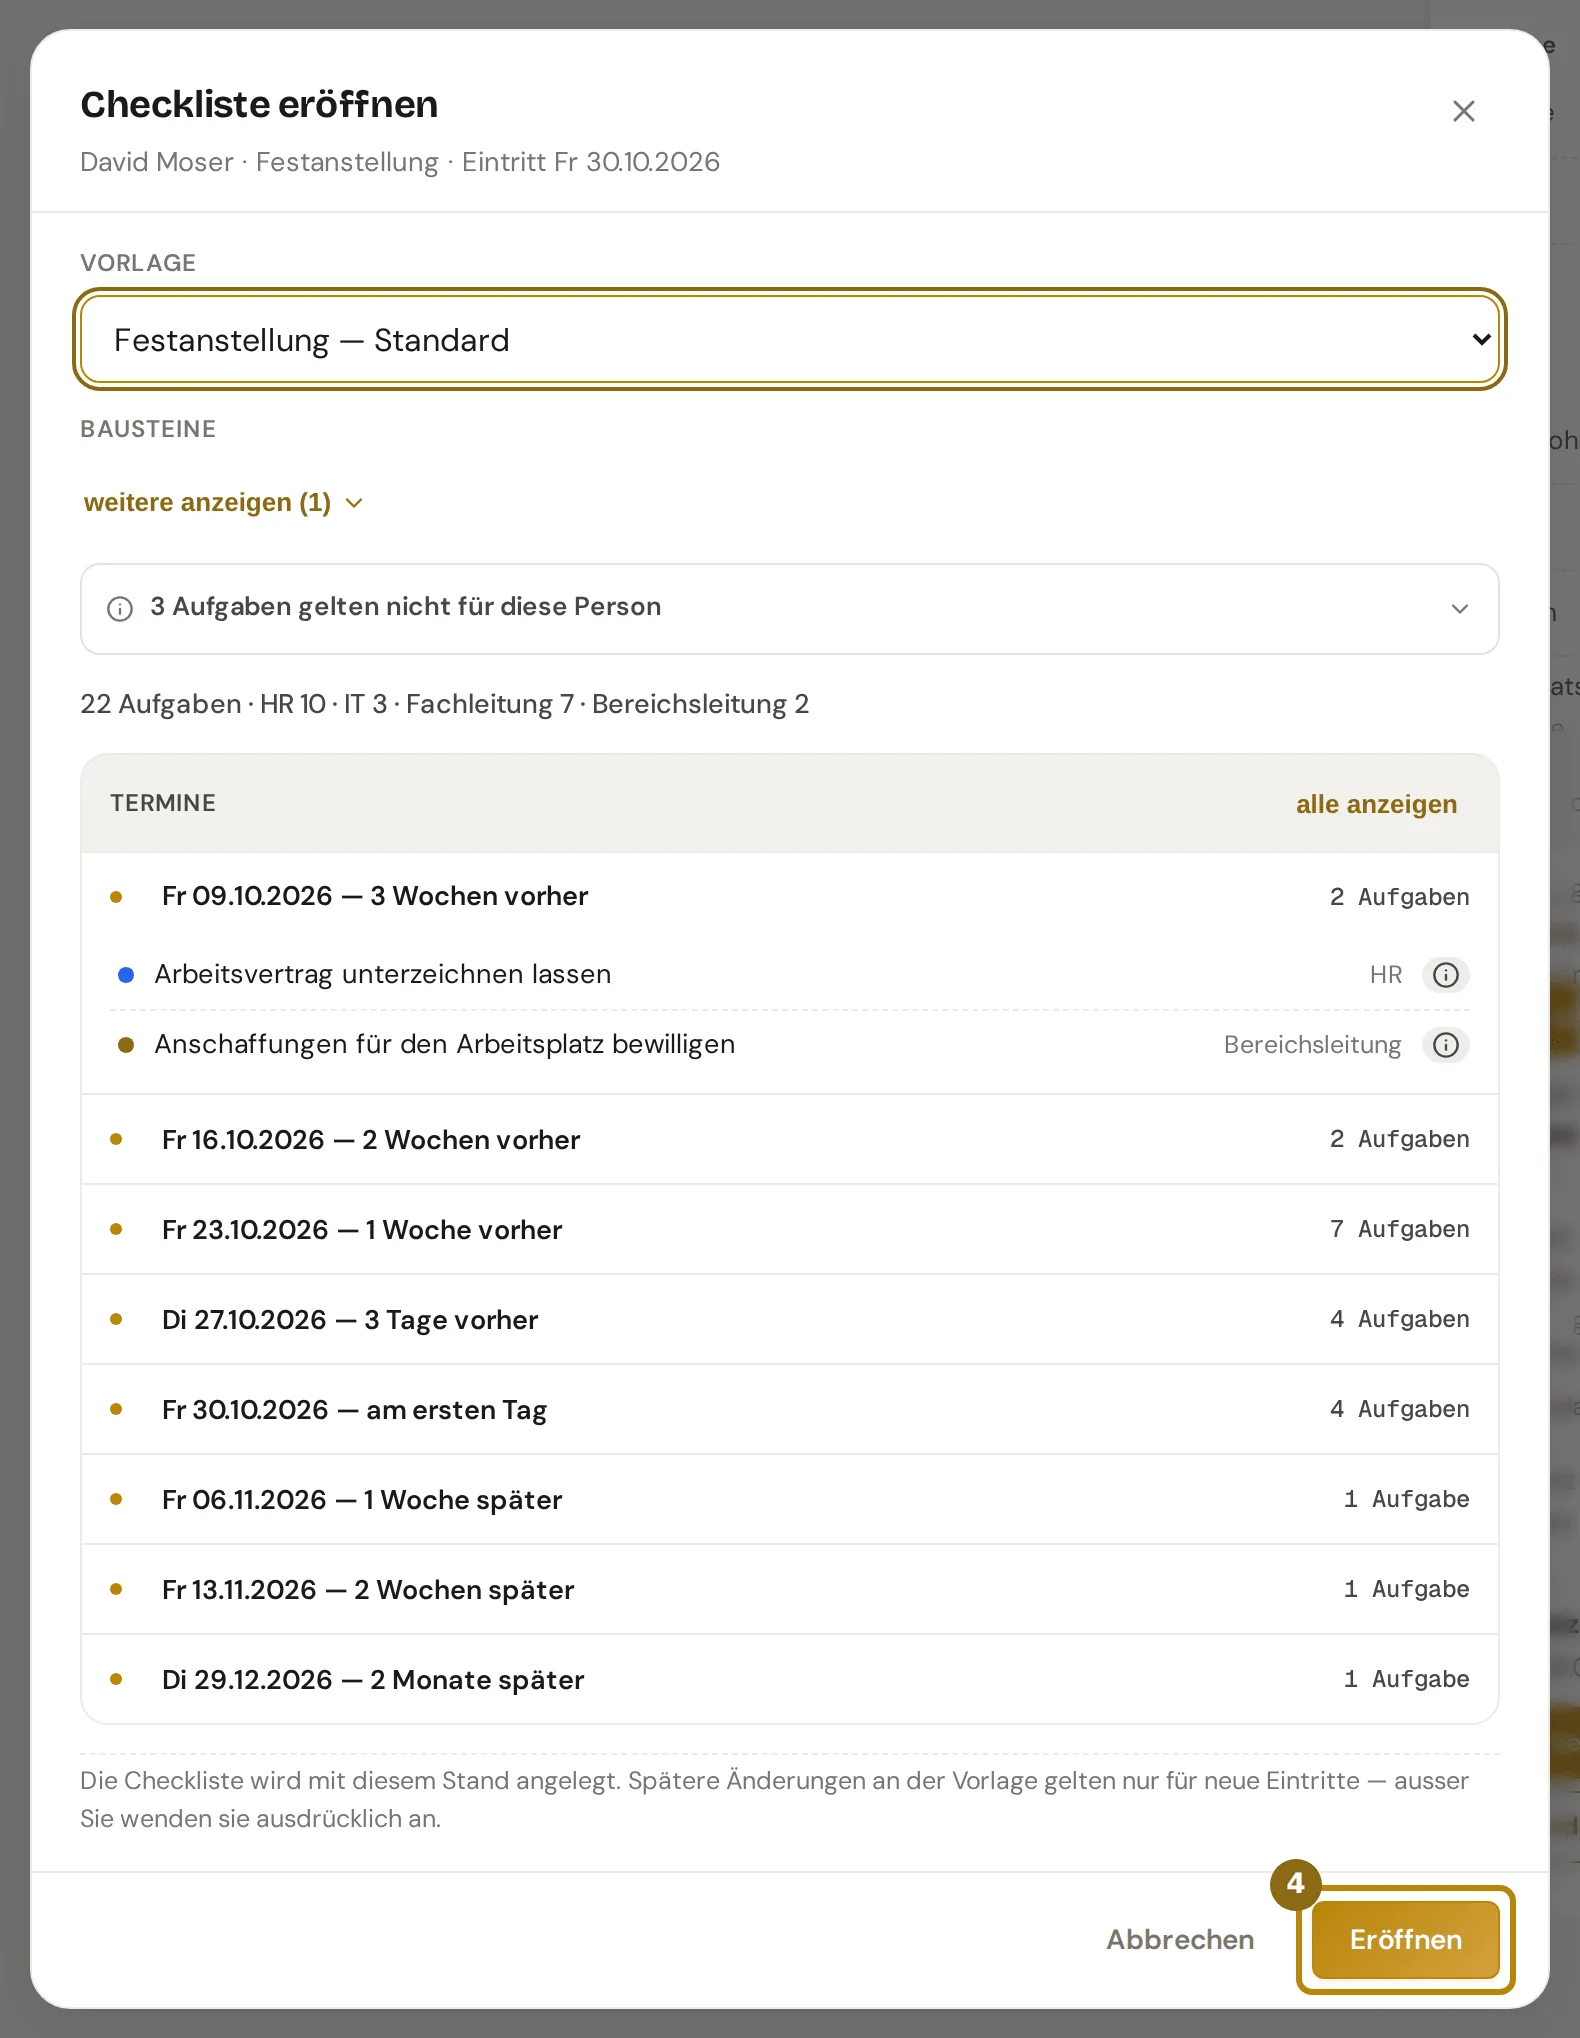The image size is (1580, 2038).
Task: Expand Fr 13.11.2026 — 2 Wochen später
Action: [789, 1590]
